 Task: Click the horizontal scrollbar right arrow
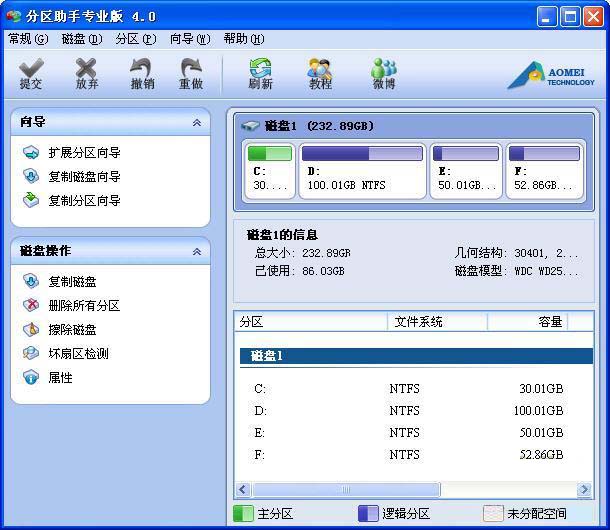[584, 490]
